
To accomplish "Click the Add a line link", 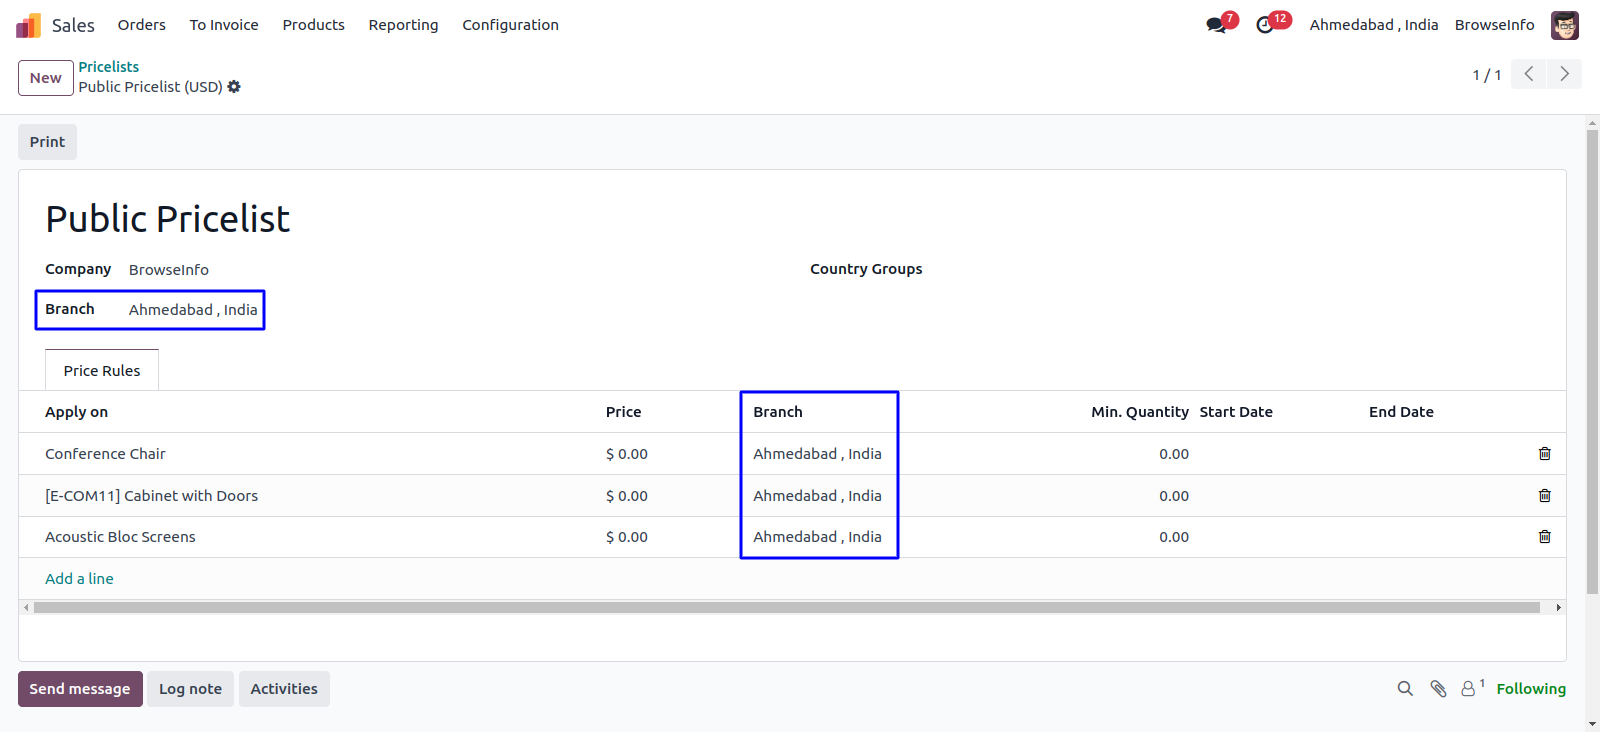I will click(x=79, y=579).
